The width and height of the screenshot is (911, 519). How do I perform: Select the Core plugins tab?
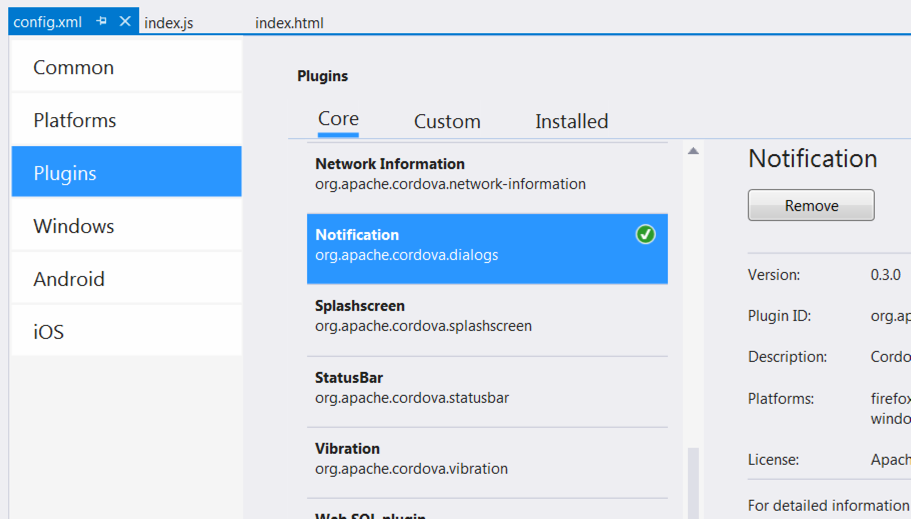pos(338,119)
